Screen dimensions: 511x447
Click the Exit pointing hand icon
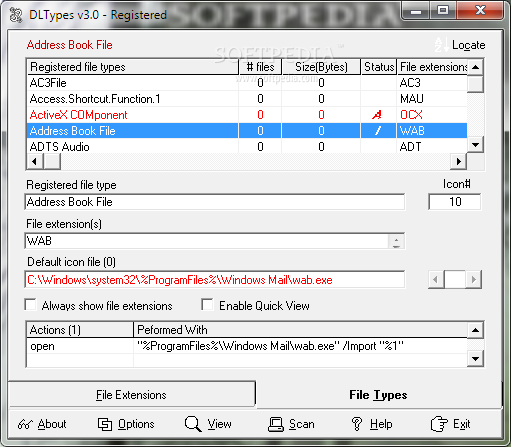click(x=439, y=424)
